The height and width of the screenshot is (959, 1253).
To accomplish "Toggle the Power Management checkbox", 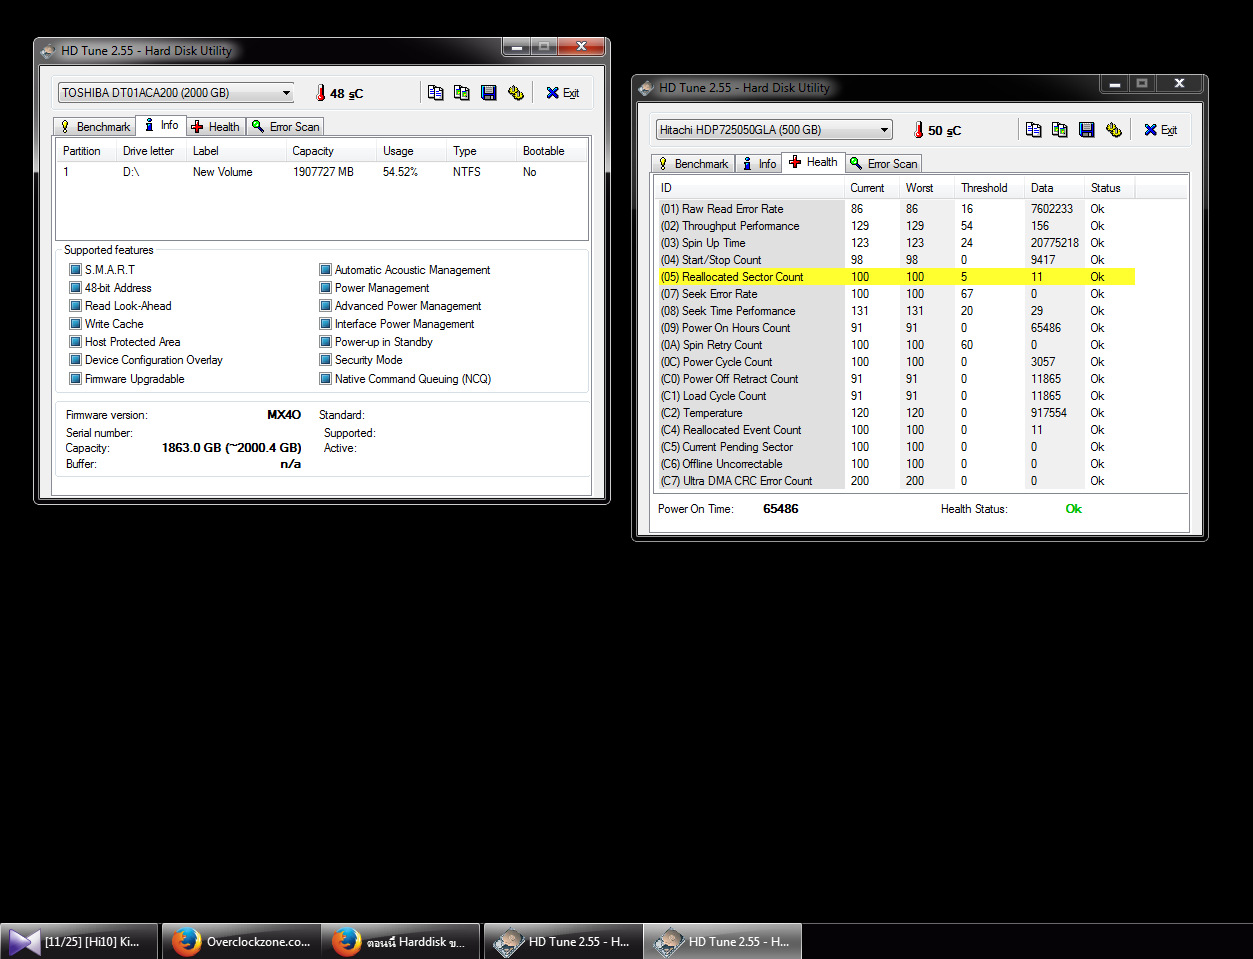I will coord(325,288).
